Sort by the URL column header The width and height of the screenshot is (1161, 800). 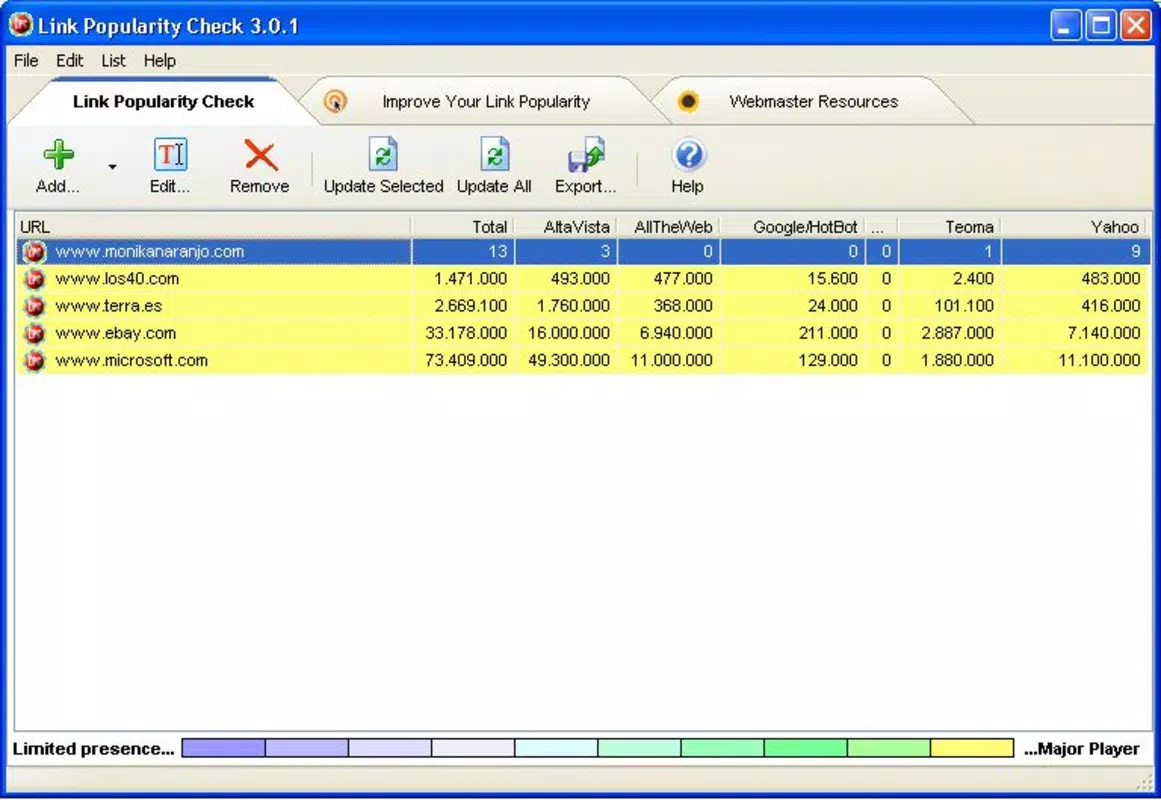pyautogui.click(x=213, y=227)
